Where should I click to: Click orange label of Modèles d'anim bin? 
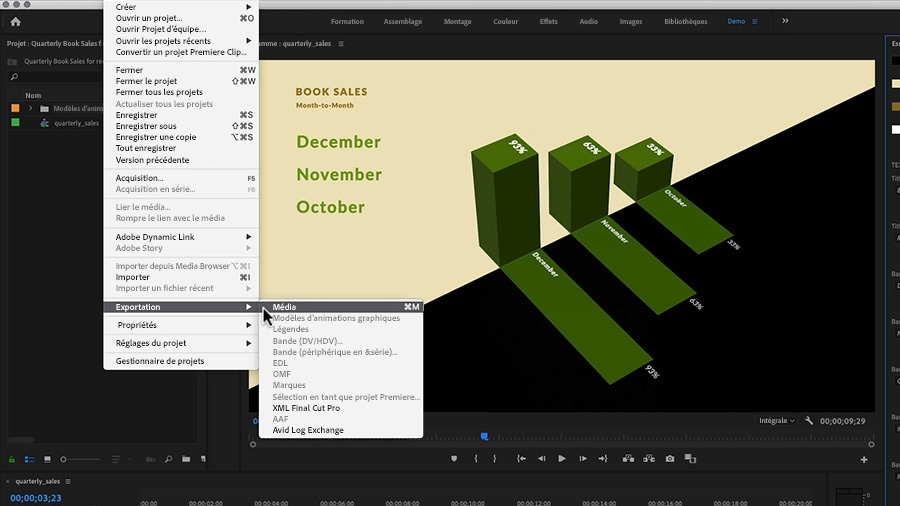click(15, 108)
